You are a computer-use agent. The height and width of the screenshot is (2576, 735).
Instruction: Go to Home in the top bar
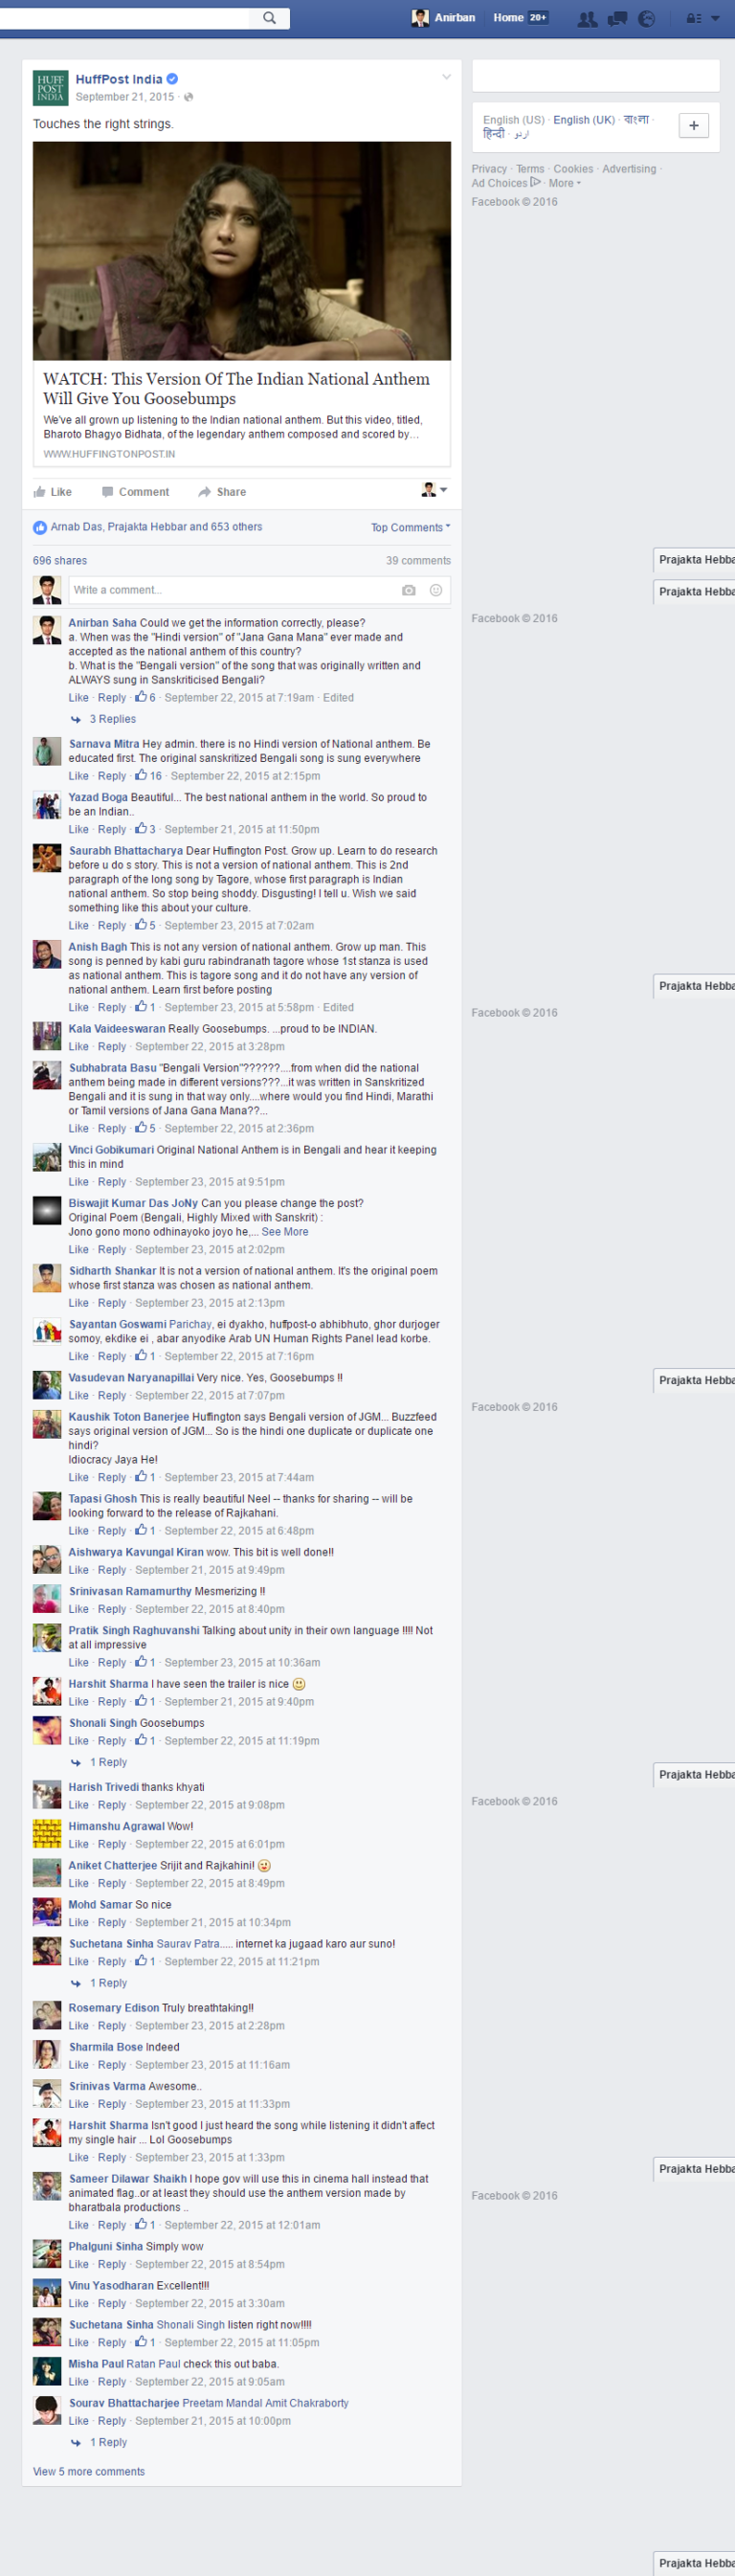point(508,18)
